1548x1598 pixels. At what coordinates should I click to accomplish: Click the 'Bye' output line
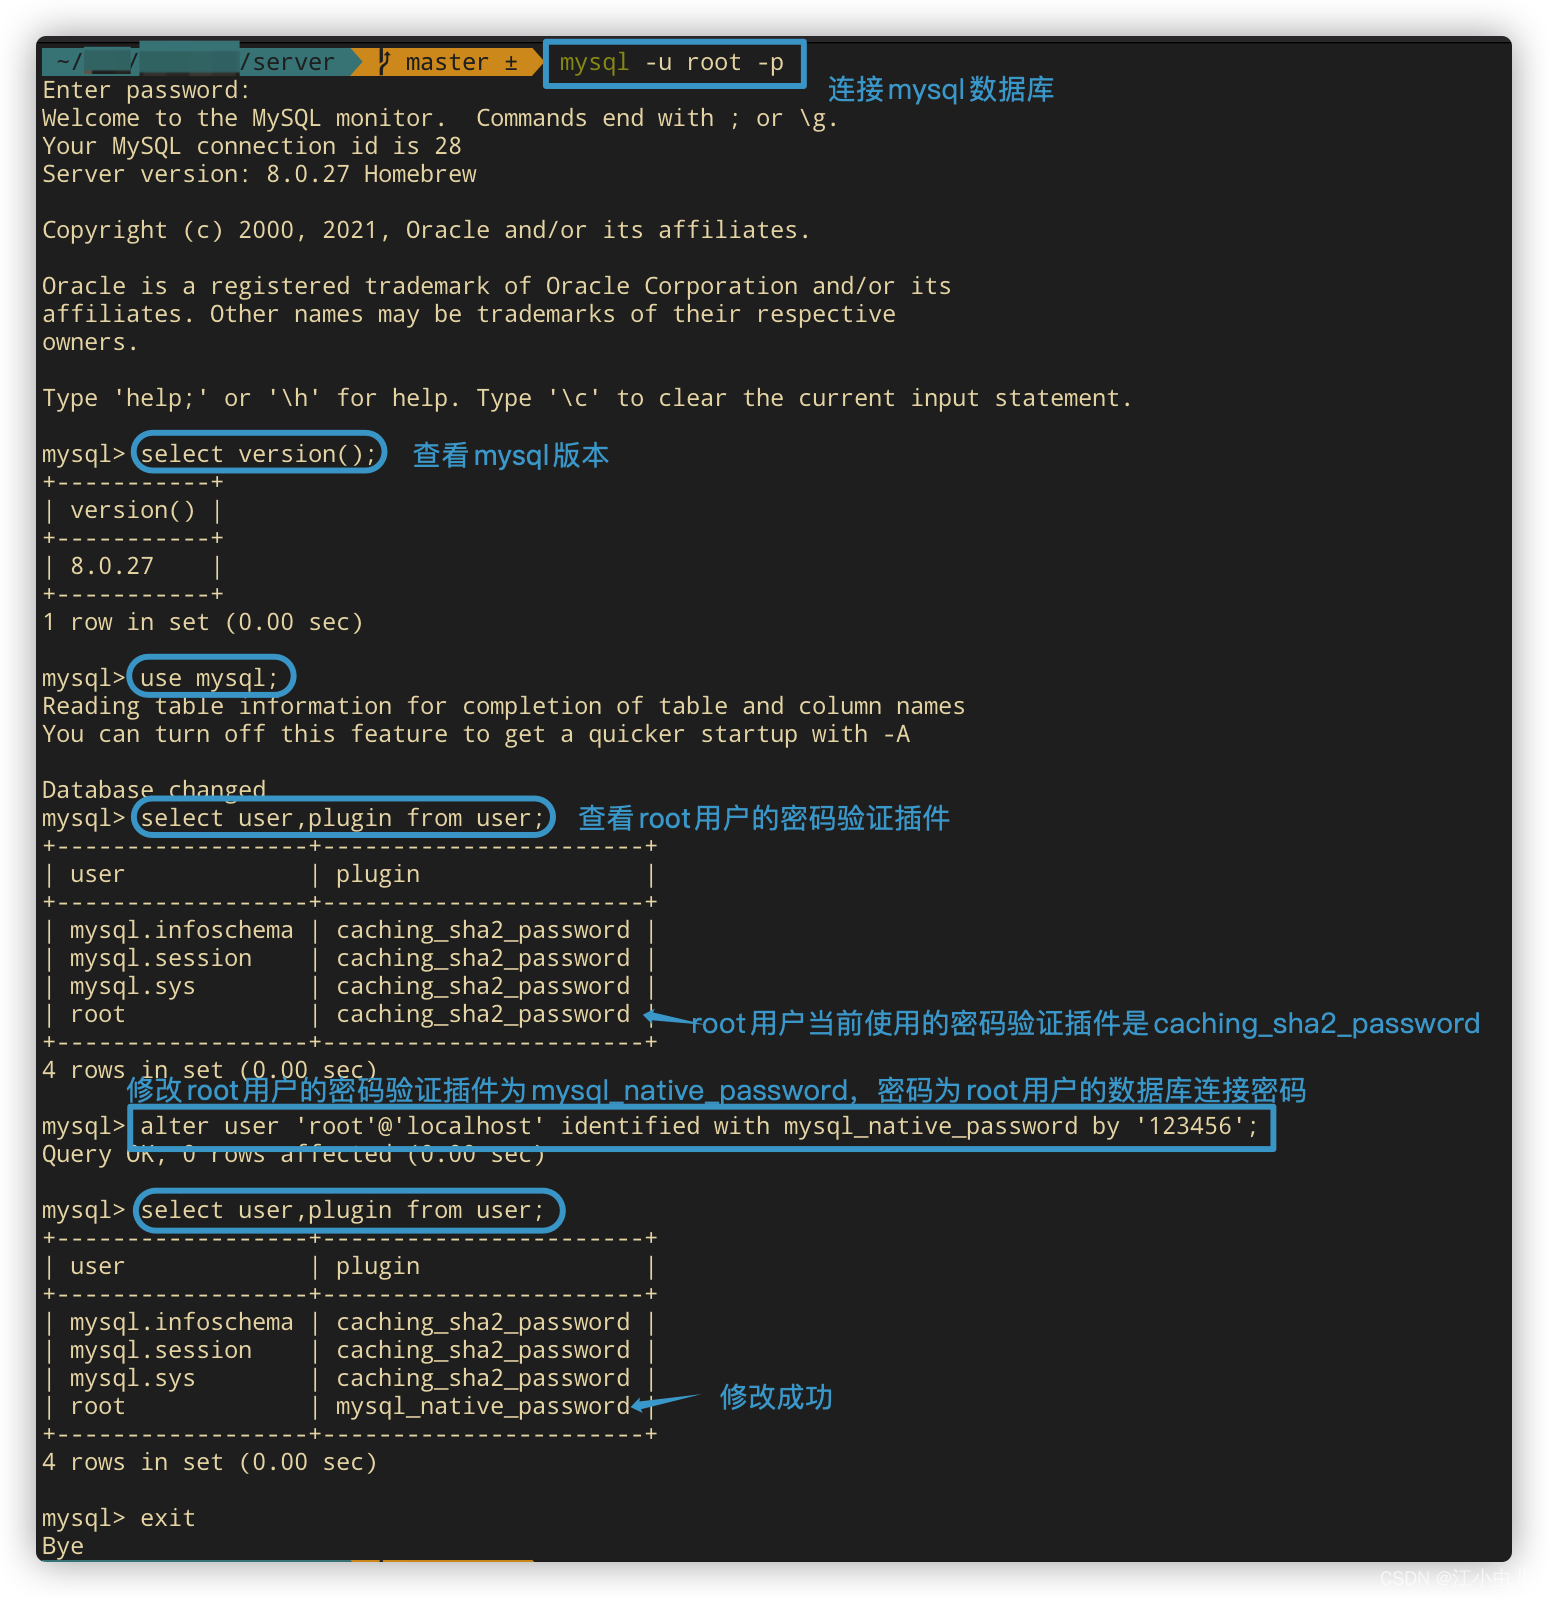[x=63, y=1546]
